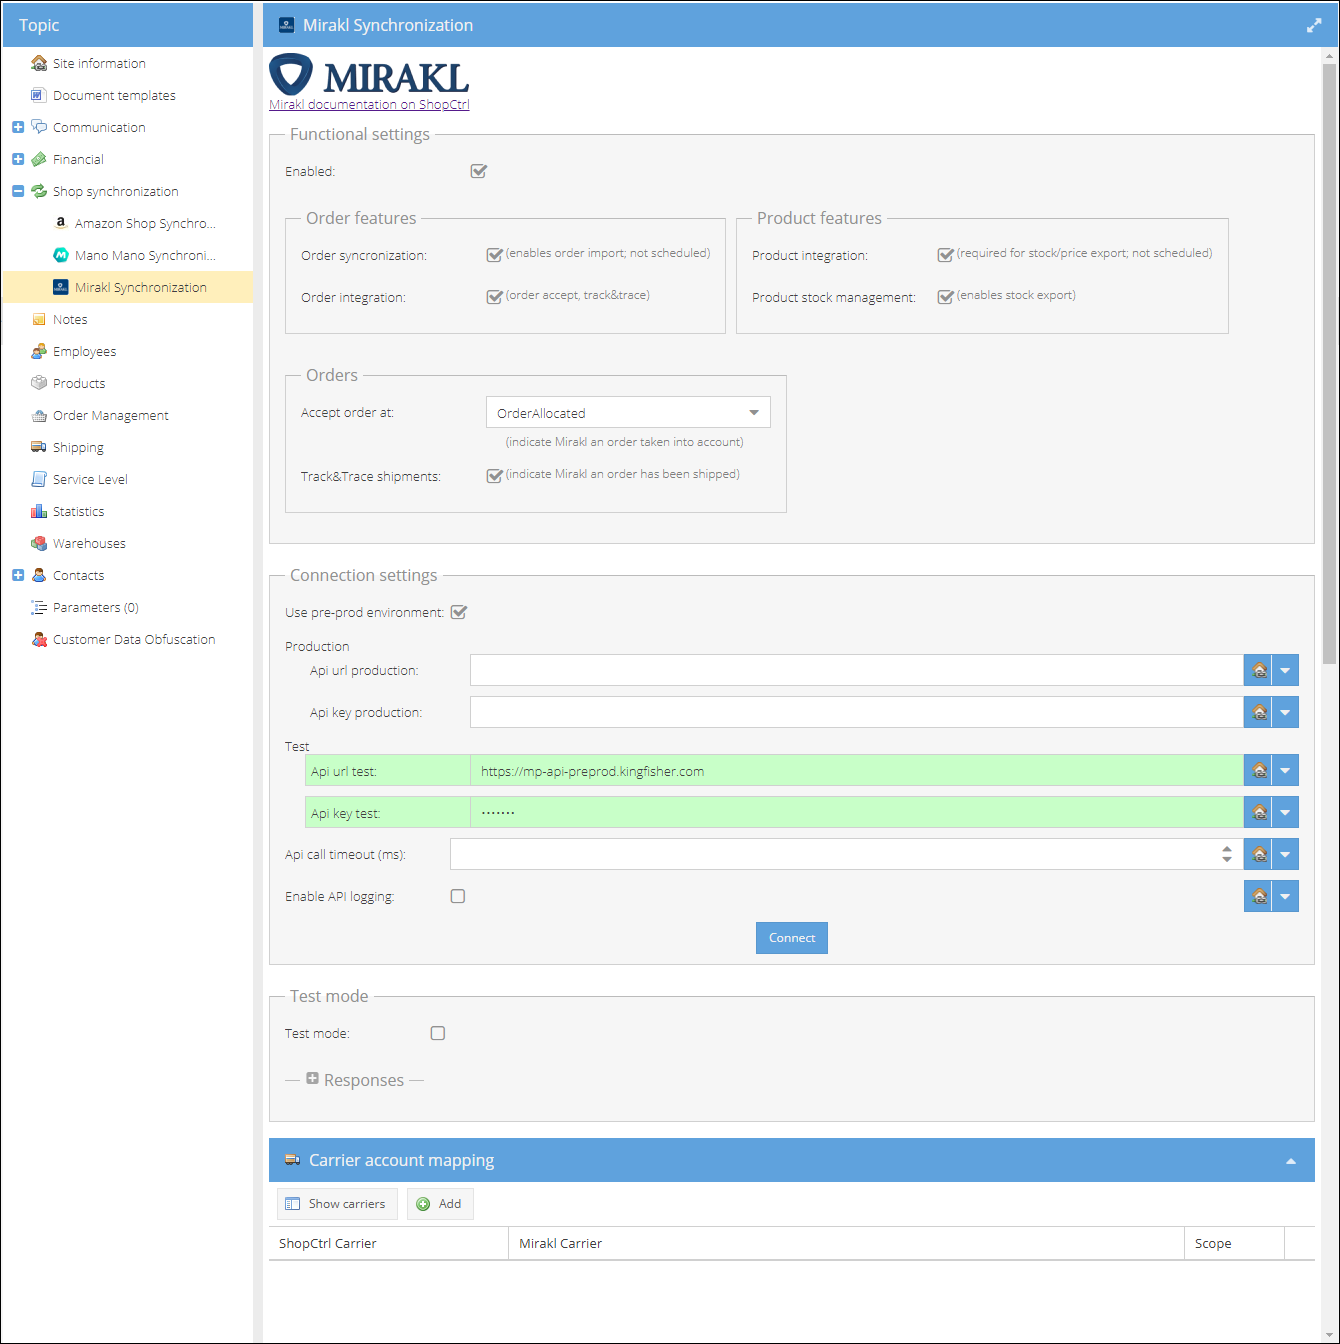
Task: Select Site information in topic tree
Action: coord(128,63)
